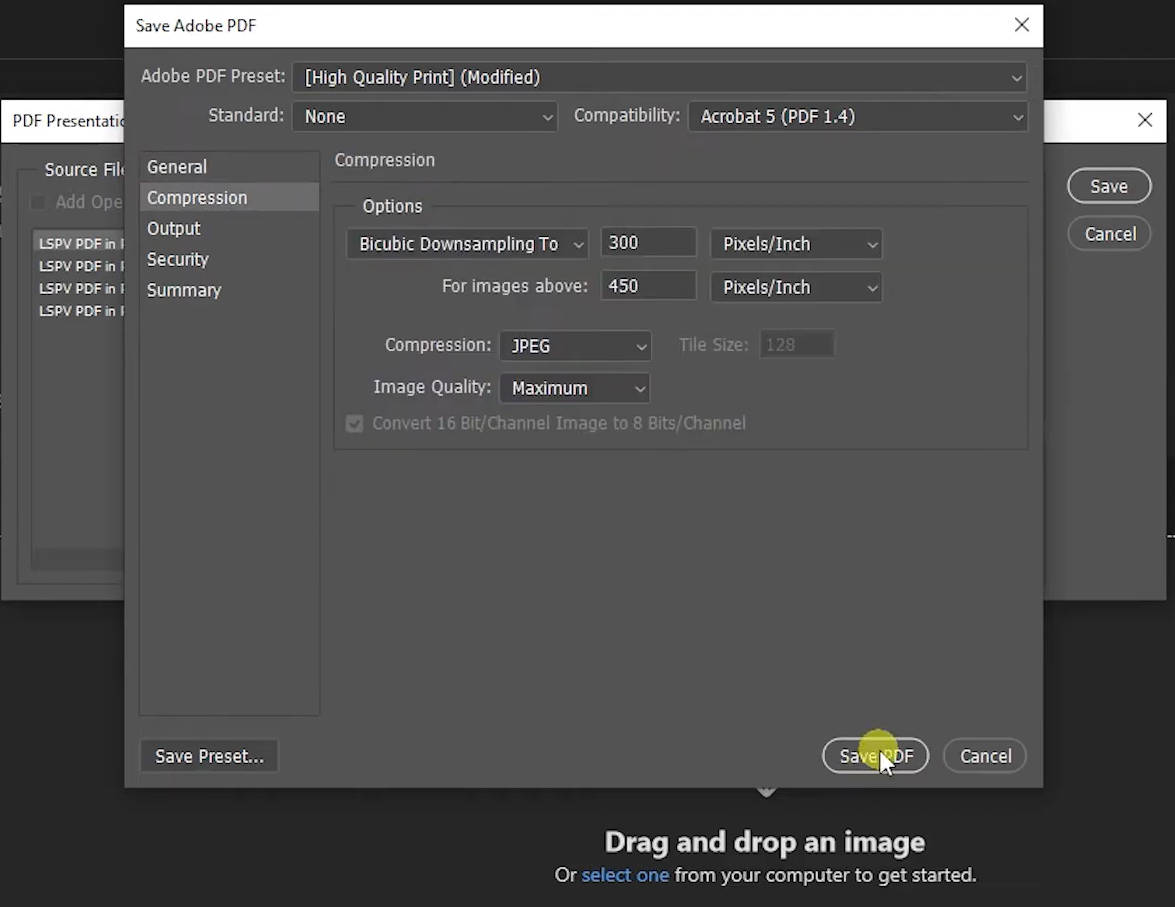Screen dimensions: 1175x907
Task: Select the second LSPV PDF source file
Action: (79, 266)
